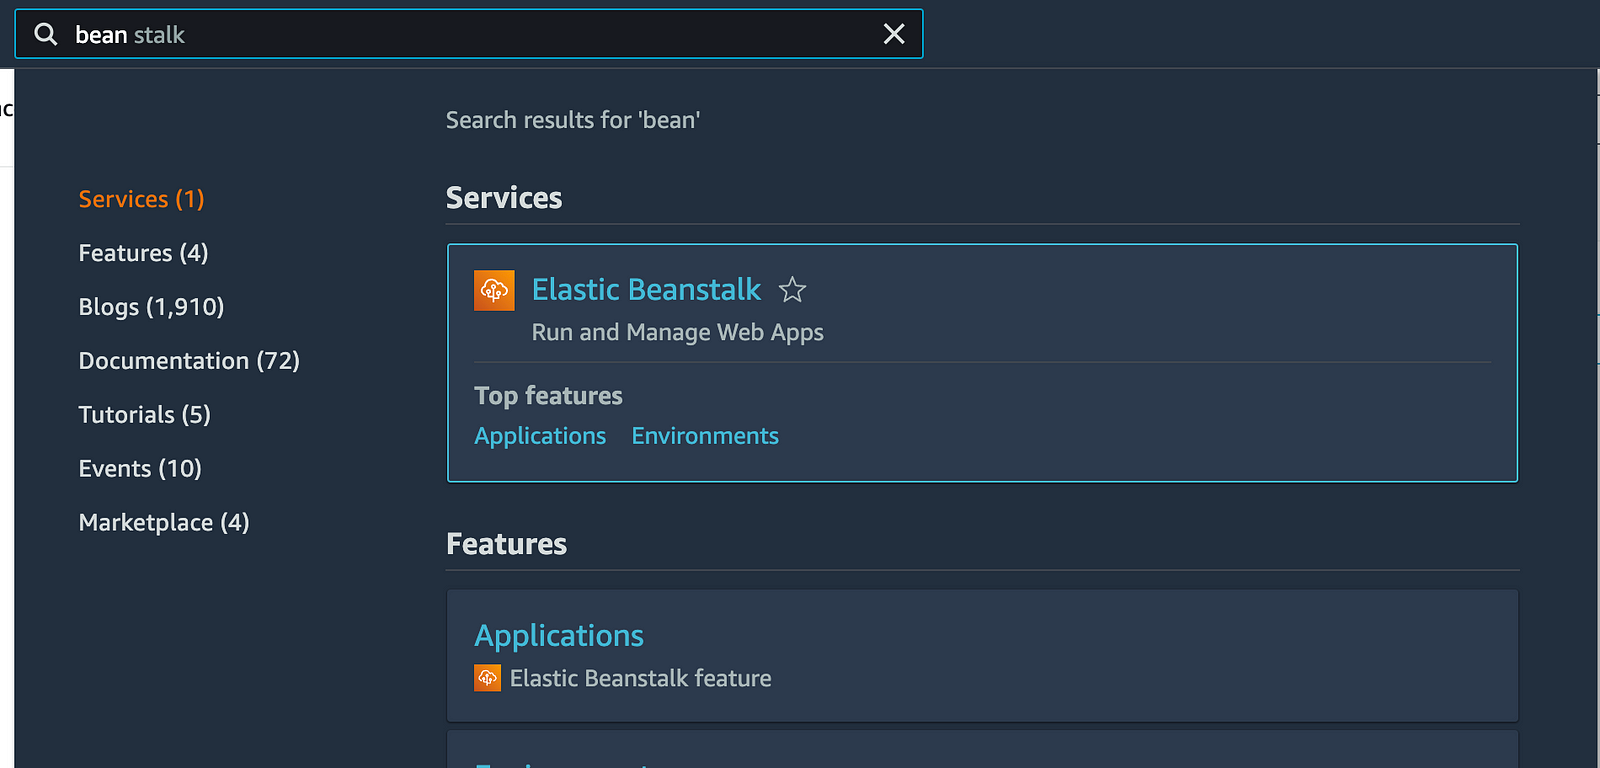The image size is (1600, 768).
Task: Click the Top features heading
Action: [548, 396]
